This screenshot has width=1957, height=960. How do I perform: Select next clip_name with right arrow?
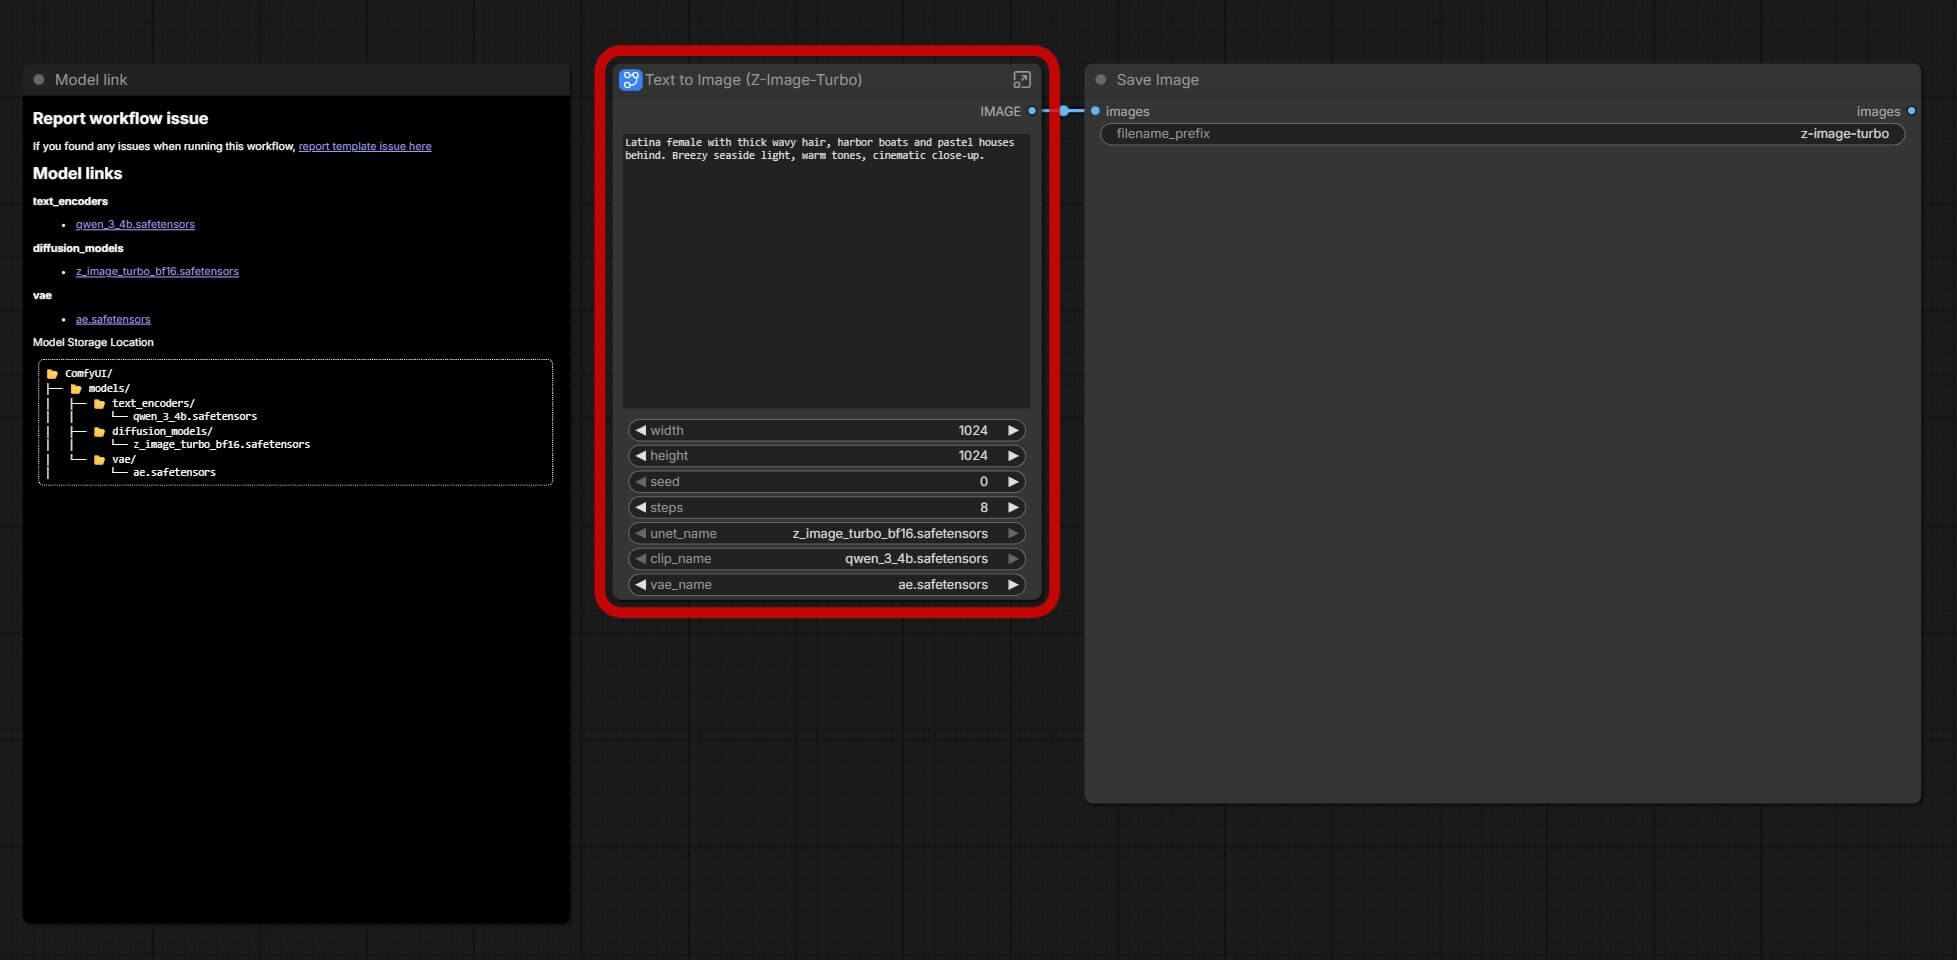click(1013, 558)
